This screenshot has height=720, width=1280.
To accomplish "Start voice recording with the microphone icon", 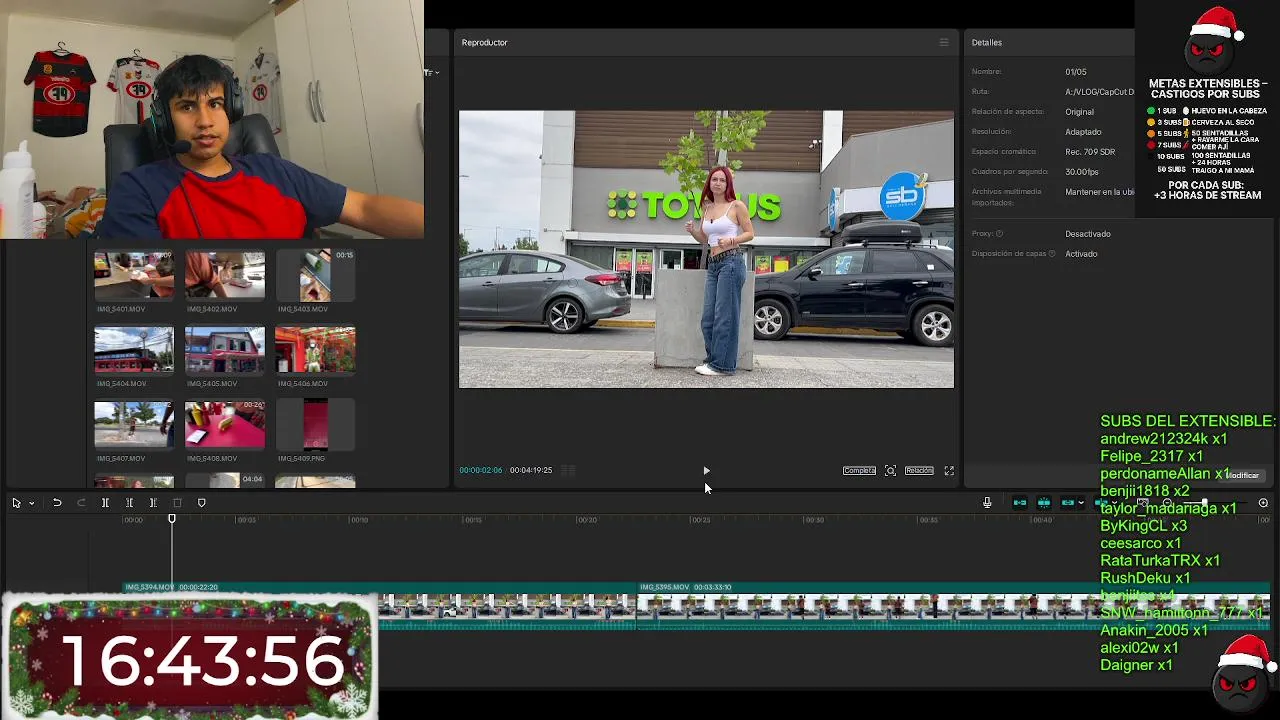I will click(987, 503).
